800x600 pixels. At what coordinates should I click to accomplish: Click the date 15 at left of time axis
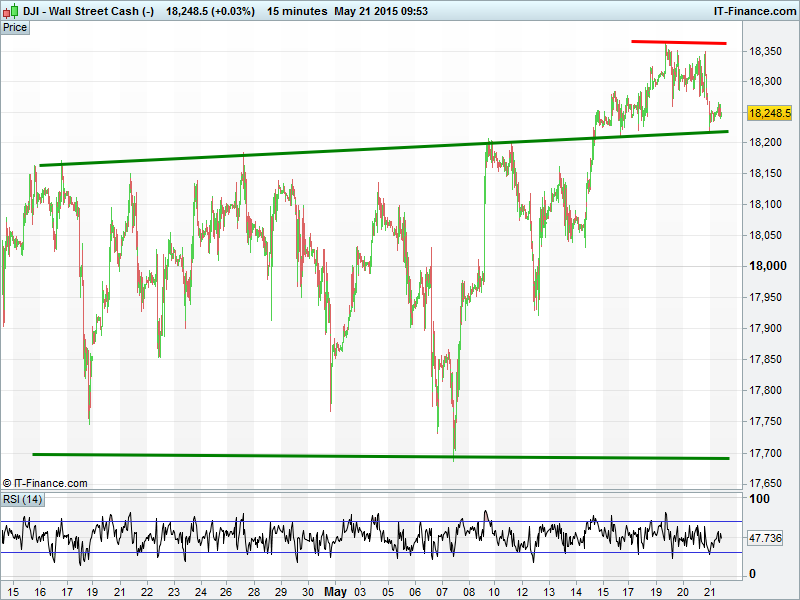tap(12, 592)
